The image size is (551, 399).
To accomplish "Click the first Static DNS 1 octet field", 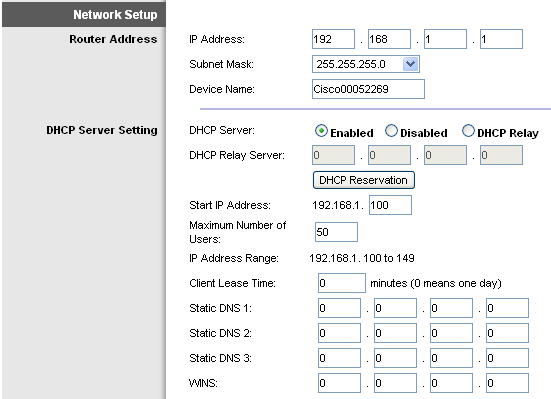I will pos(339,308).
